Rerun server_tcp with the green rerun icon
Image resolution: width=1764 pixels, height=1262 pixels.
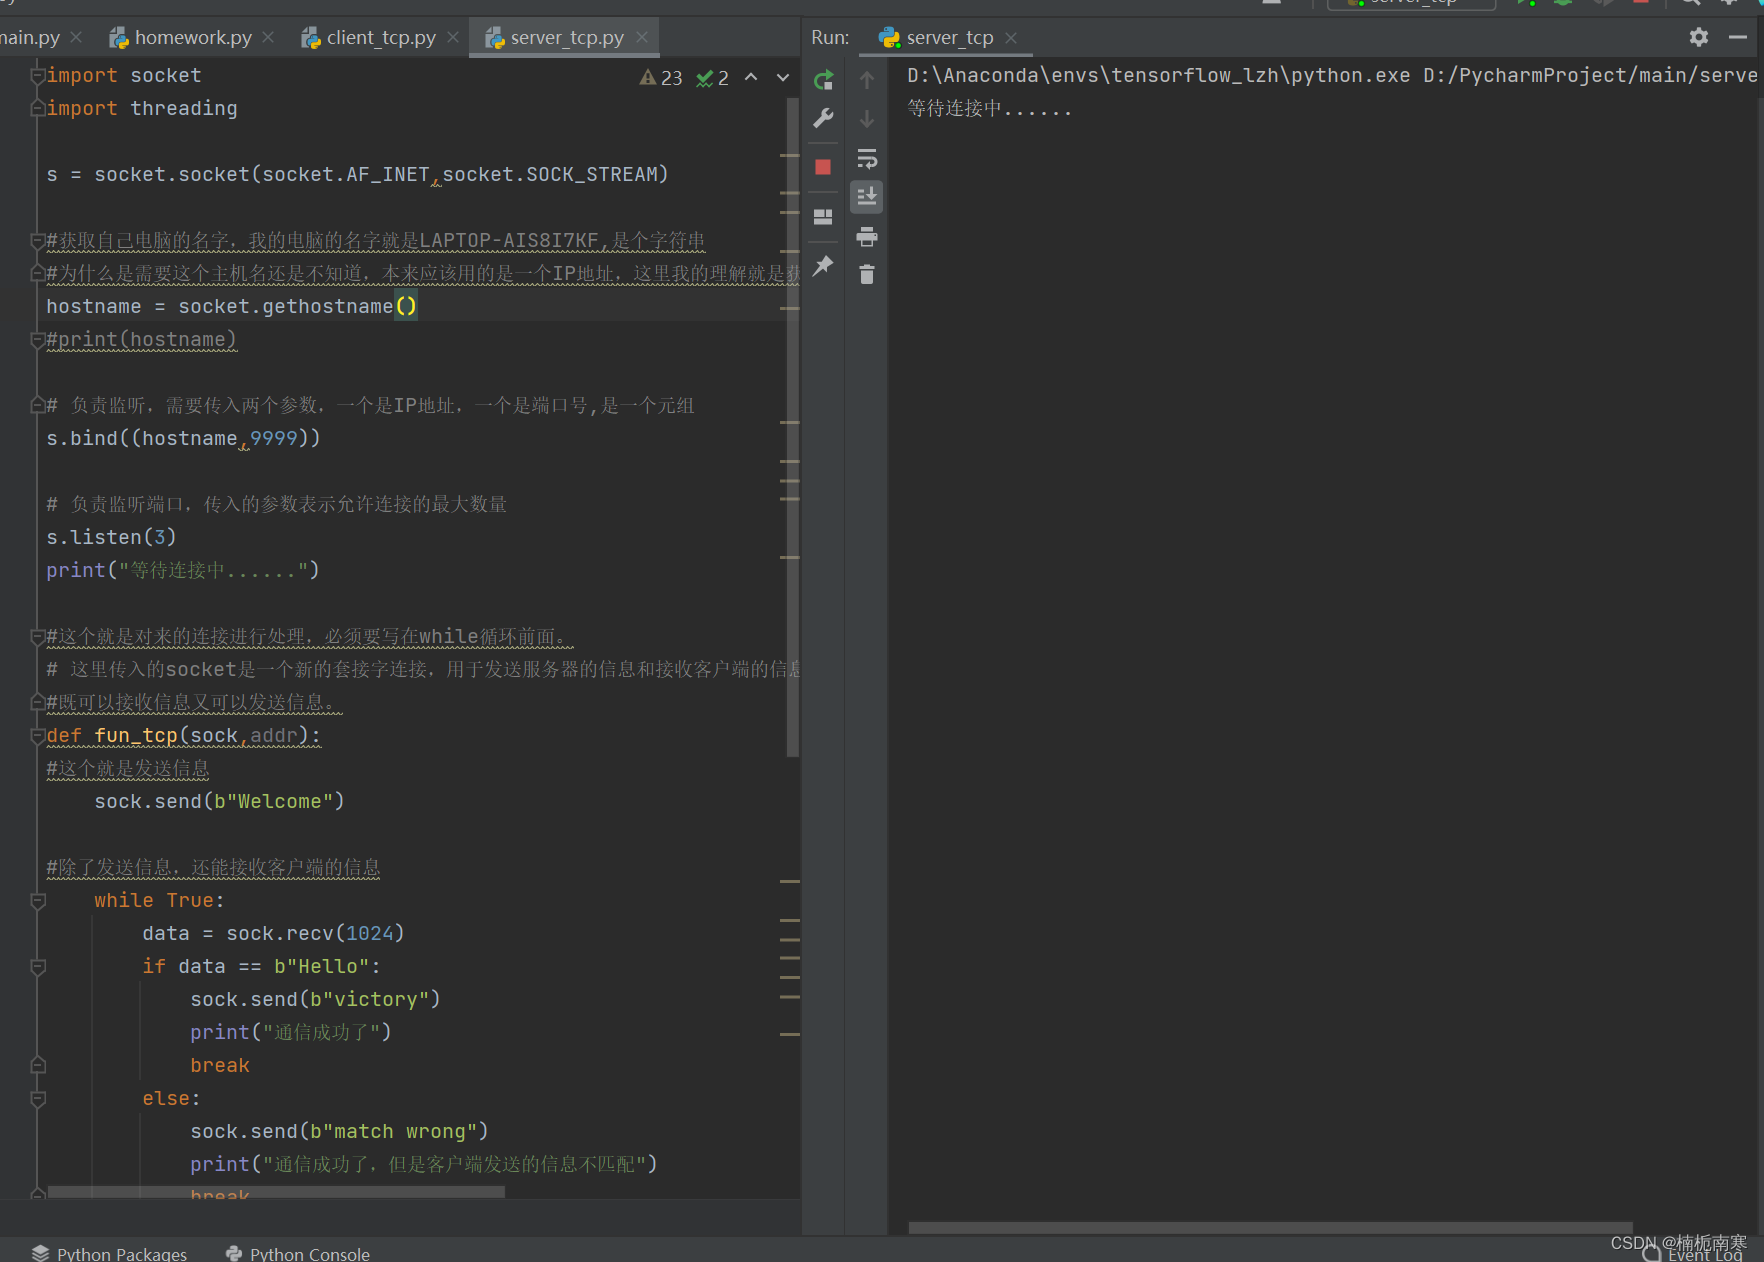(x=823, y=80)
